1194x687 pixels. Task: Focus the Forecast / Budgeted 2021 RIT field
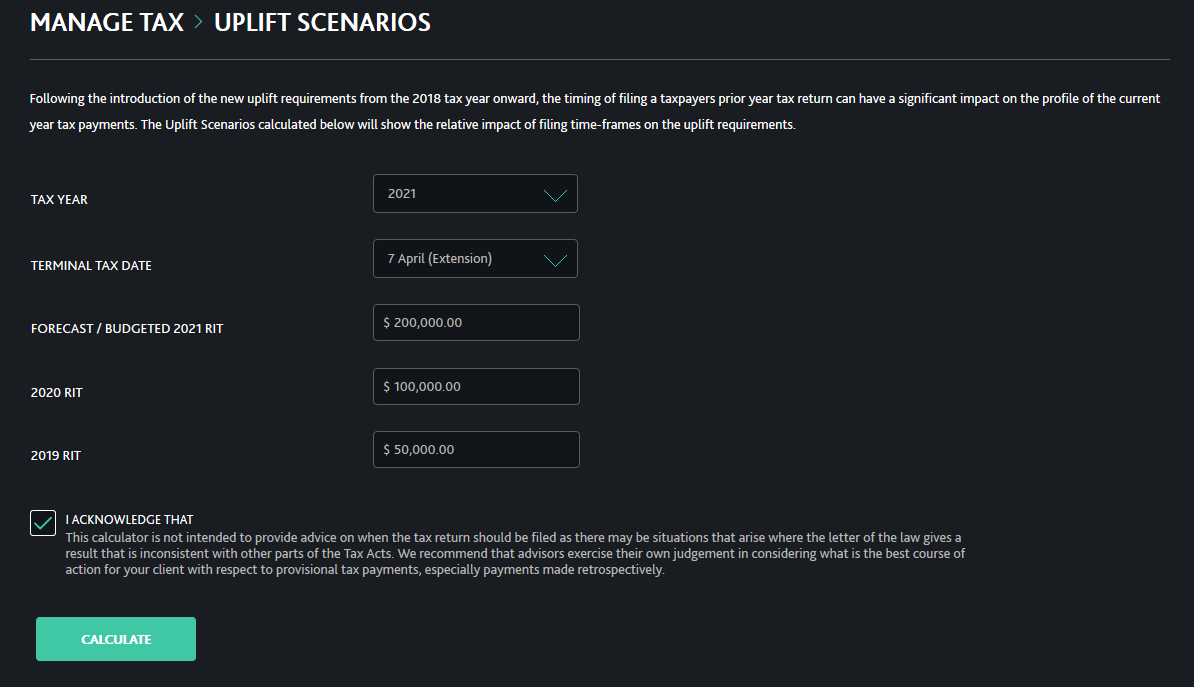(x=476, y=323)
